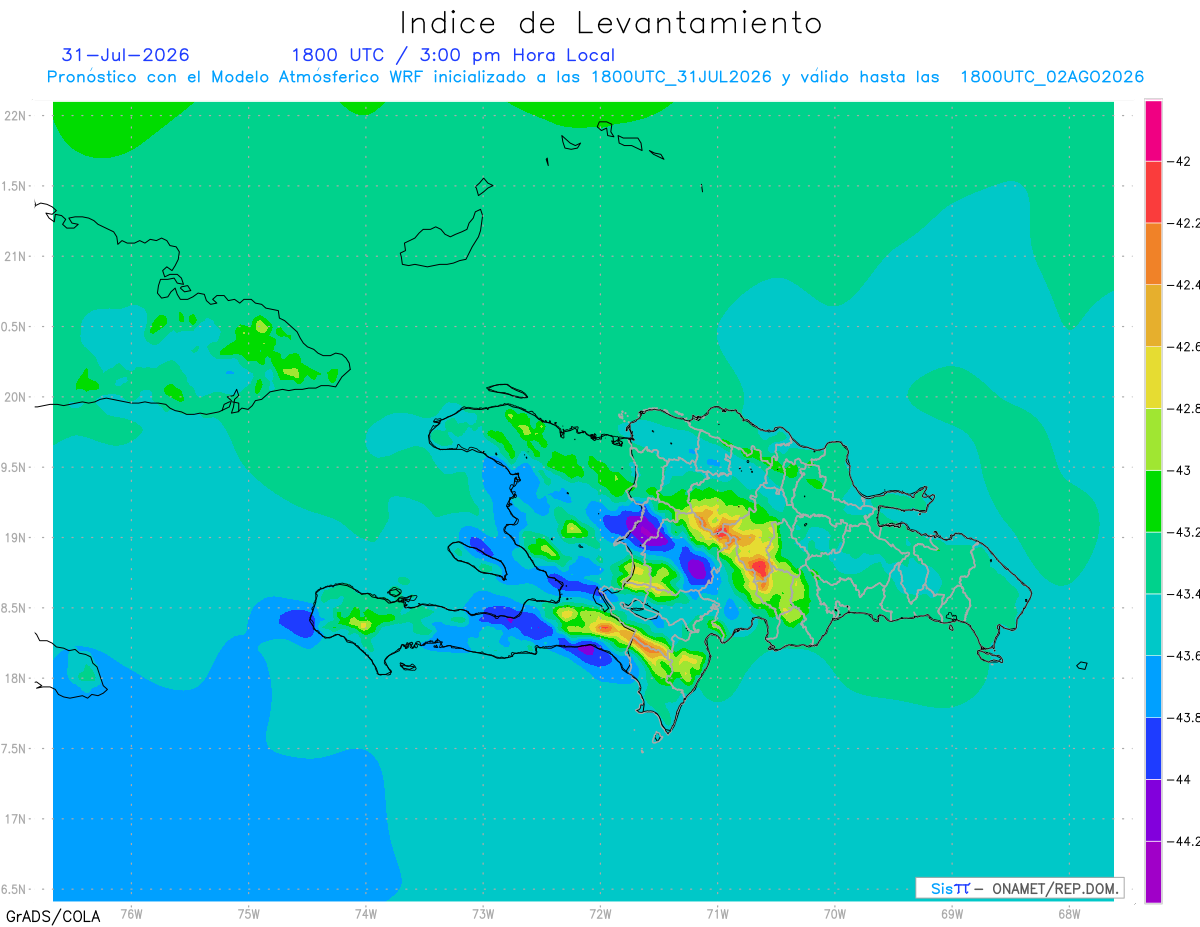Pick the gold legend swatch above -42.6
The width and height of the screenshot is (1200, 927).
(1153, 315)
